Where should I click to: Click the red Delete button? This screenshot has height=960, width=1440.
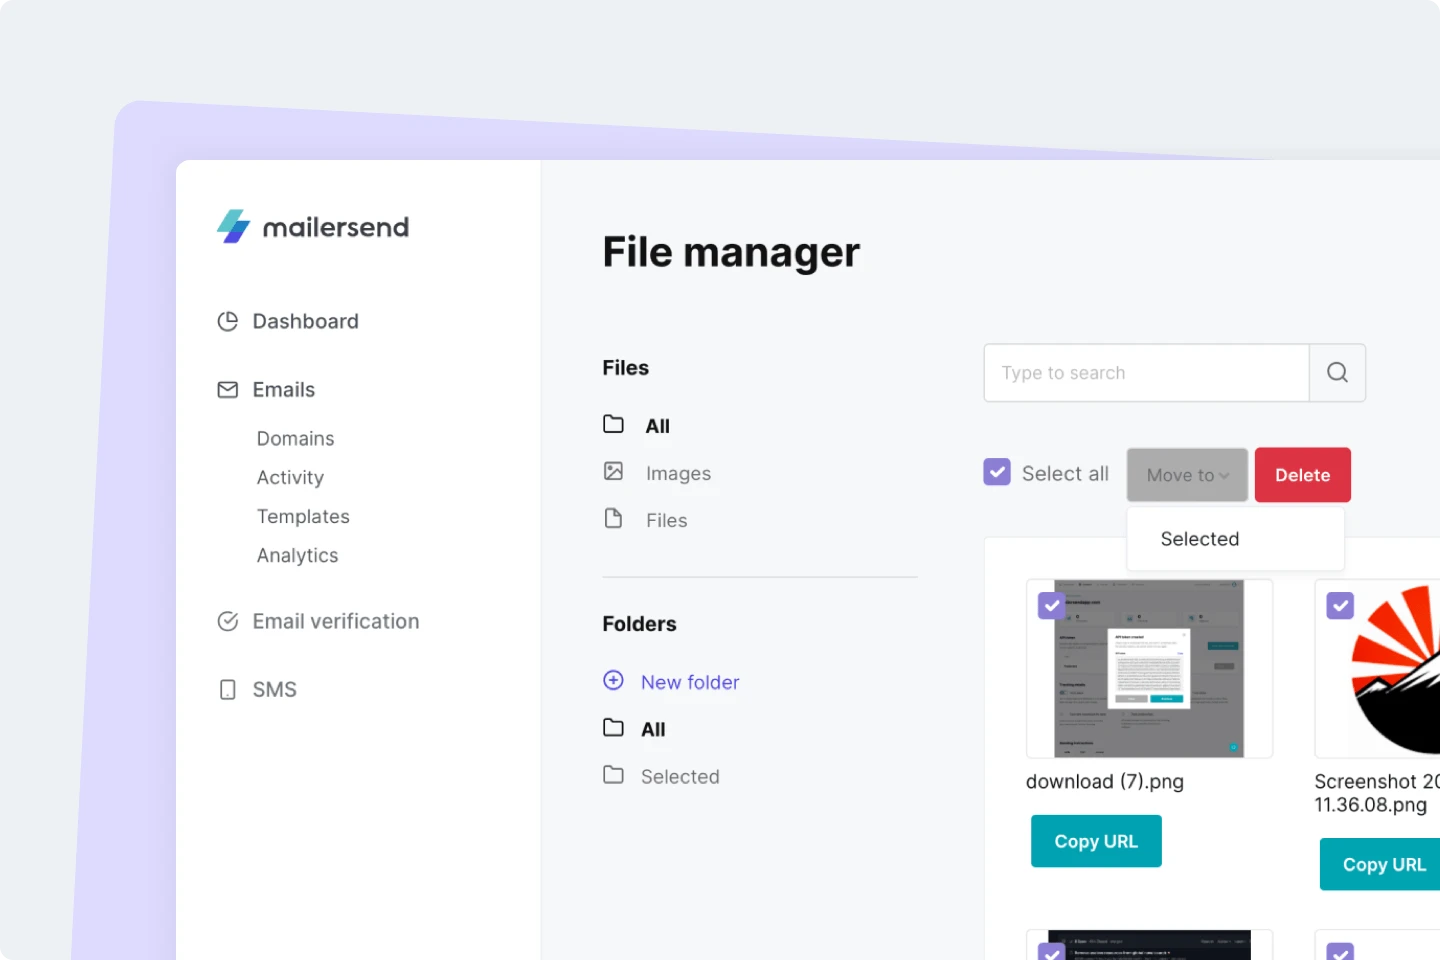(1303, 475)
